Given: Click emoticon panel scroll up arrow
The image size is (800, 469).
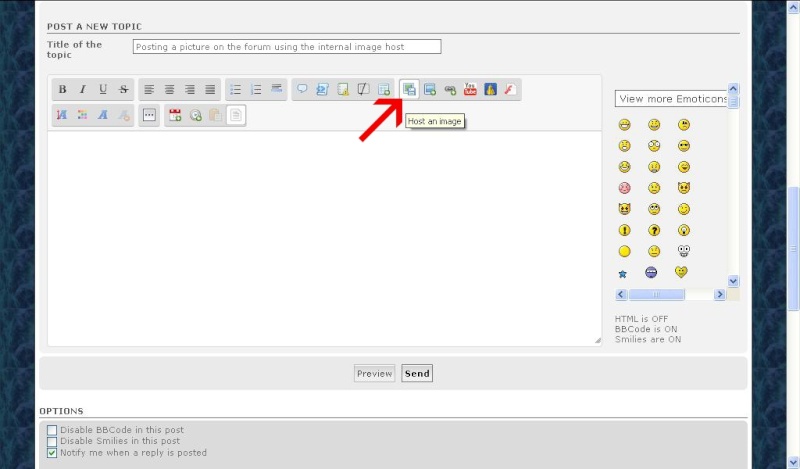Looking at the screenshot, I should tap(733, 88).
